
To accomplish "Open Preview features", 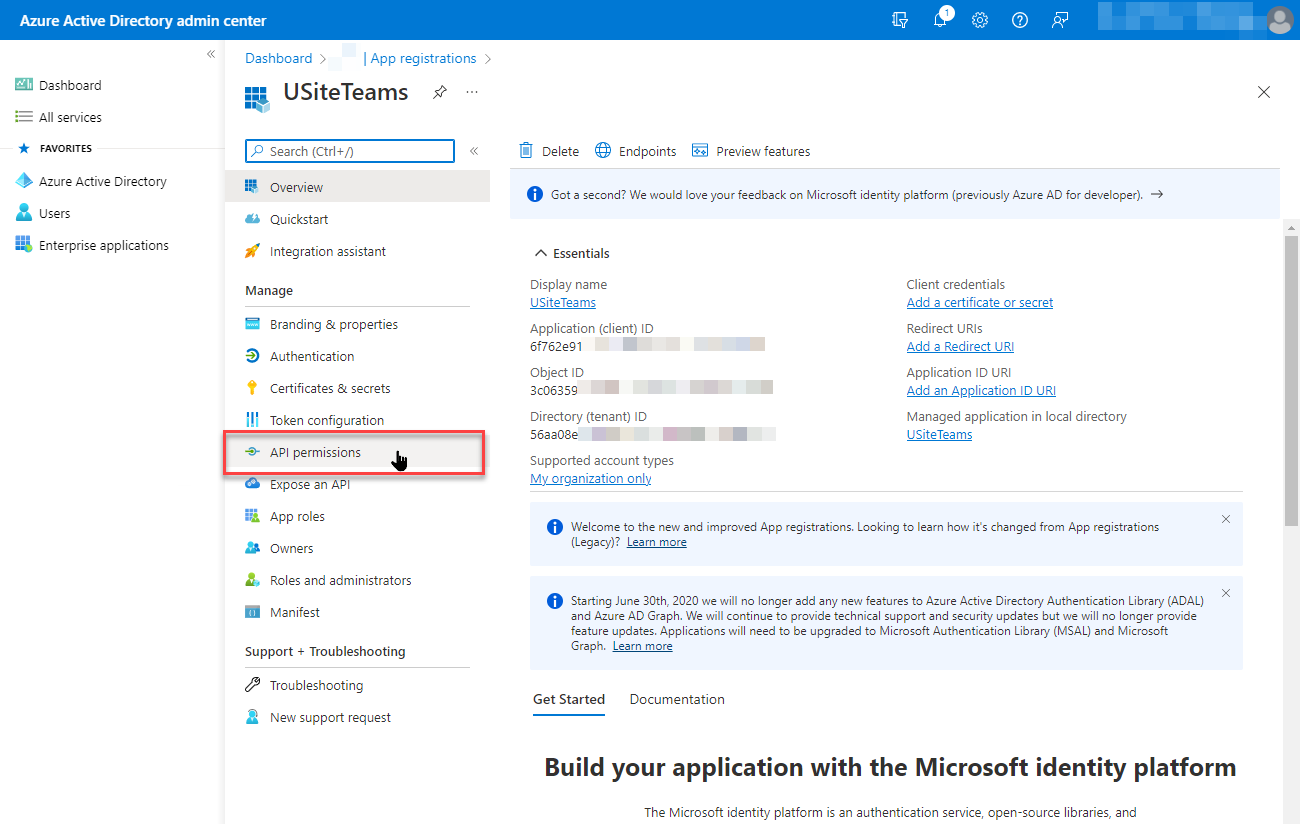I will click(x=751, y=151).
